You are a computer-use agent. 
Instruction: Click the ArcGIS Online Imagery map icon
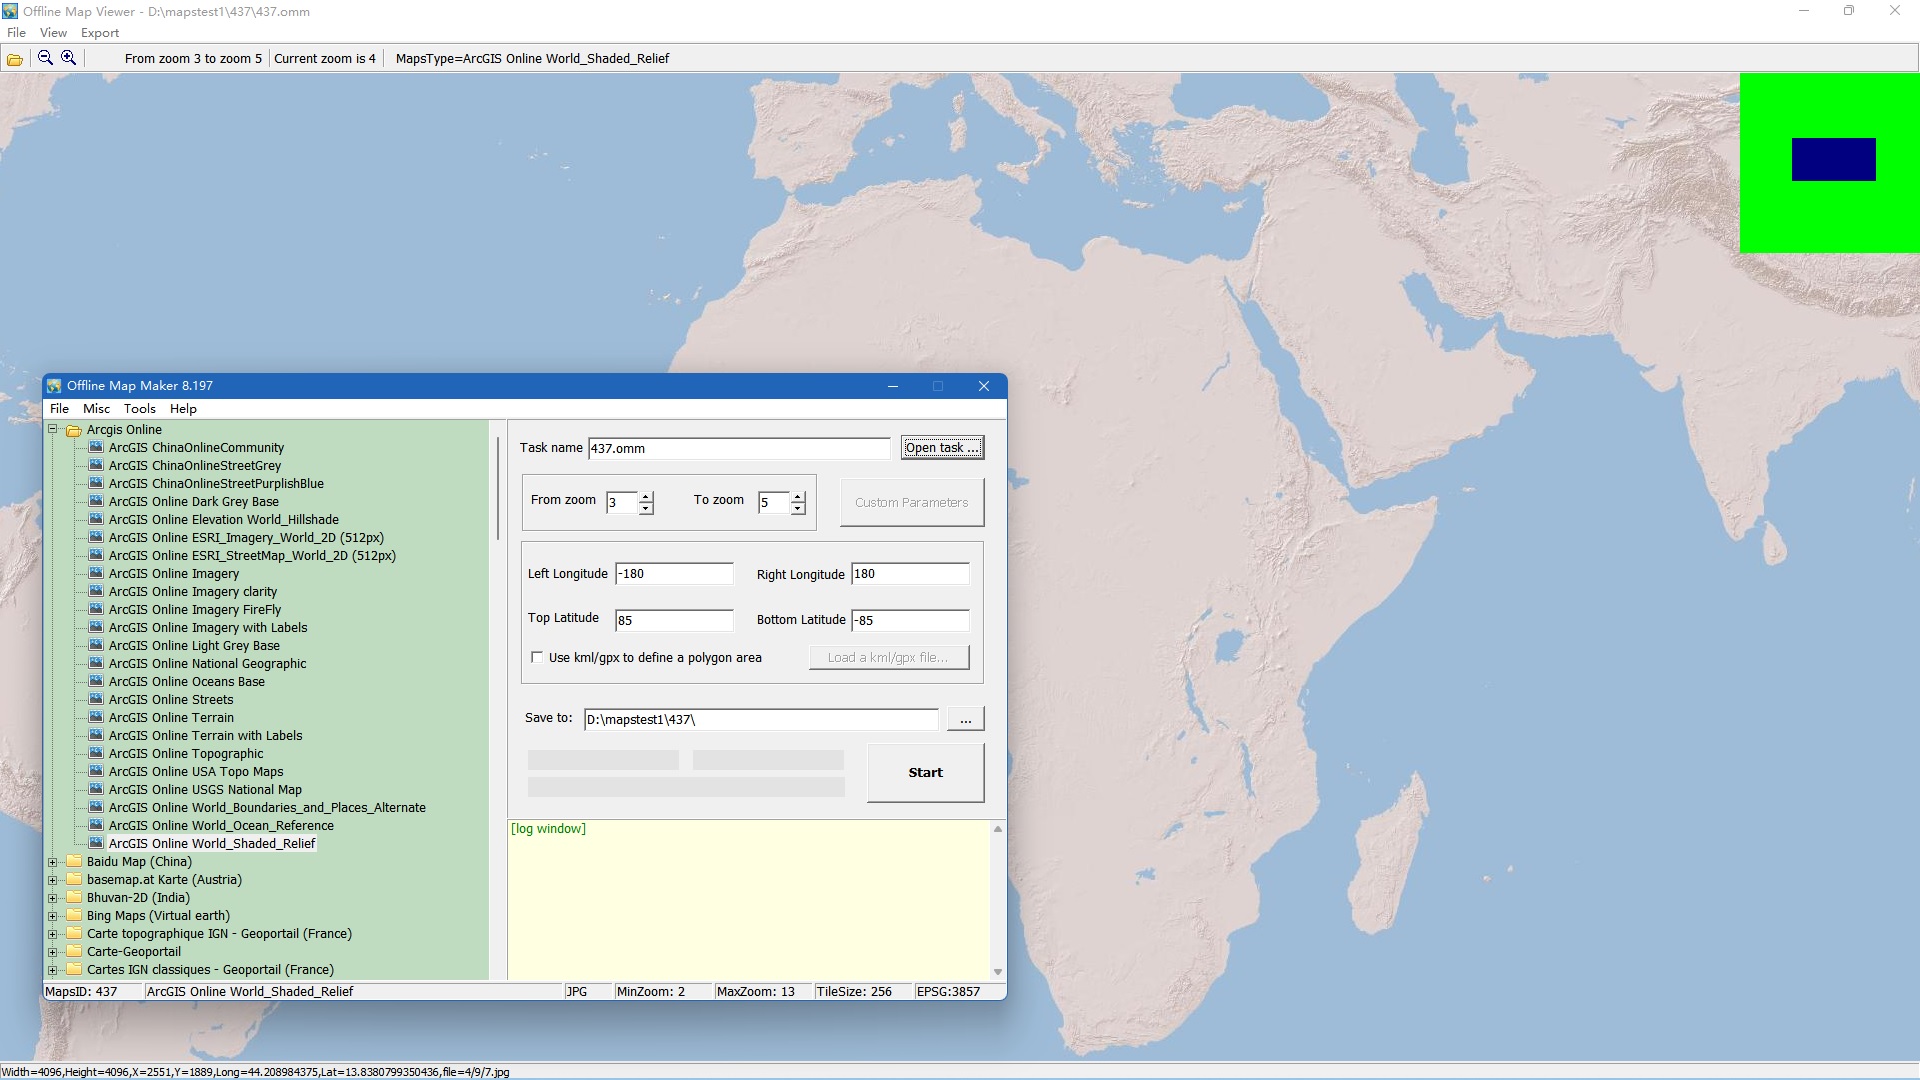tap(96, 573)
